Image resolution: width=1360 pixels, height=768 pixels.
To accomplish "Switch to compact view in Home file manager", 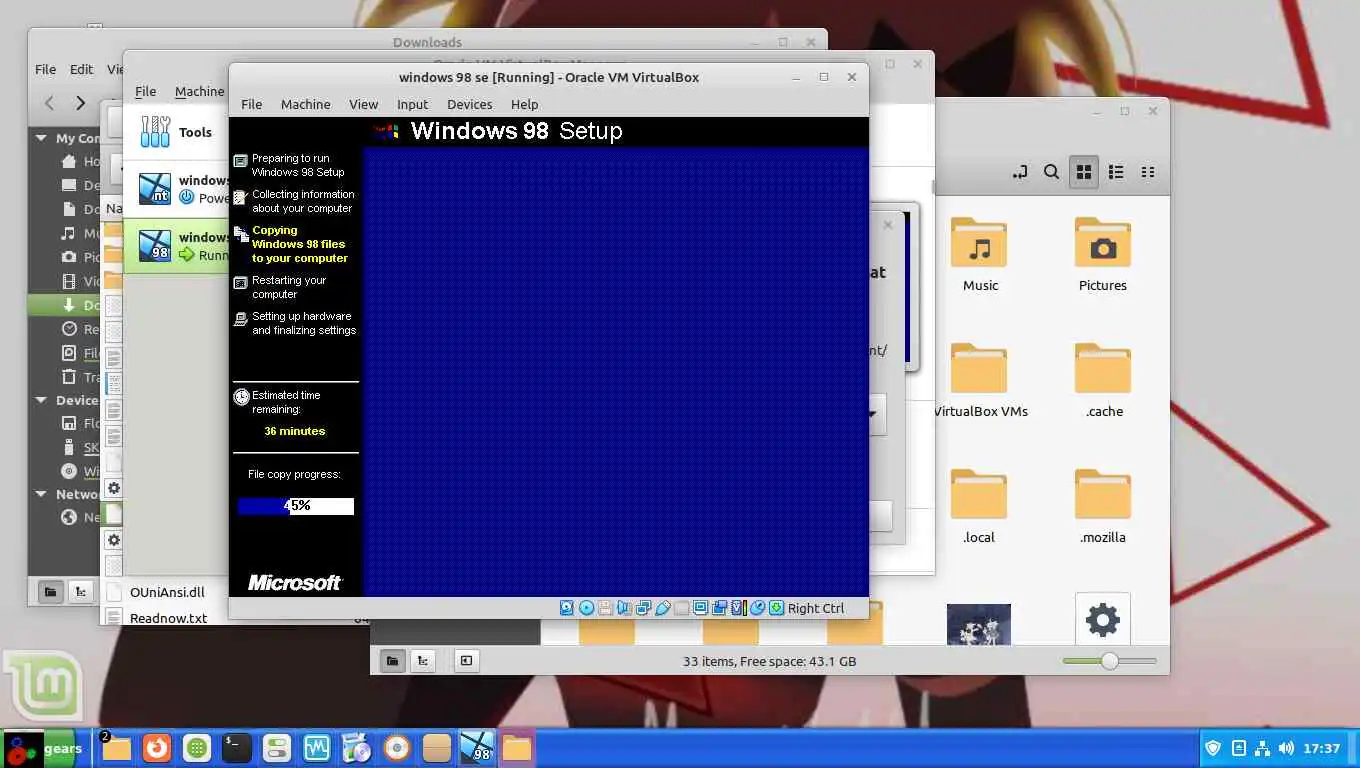I will pos(1148,172).
